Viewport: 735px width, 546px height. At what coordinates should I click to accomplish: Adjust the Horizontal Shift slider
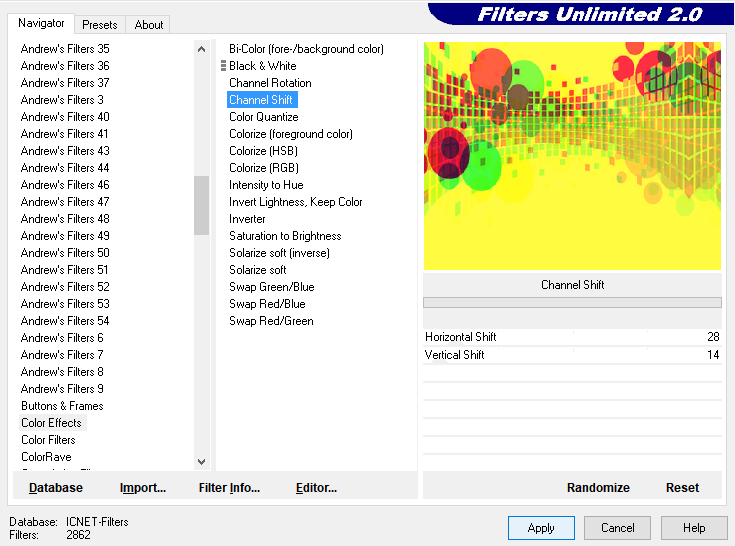coord(572,337)
